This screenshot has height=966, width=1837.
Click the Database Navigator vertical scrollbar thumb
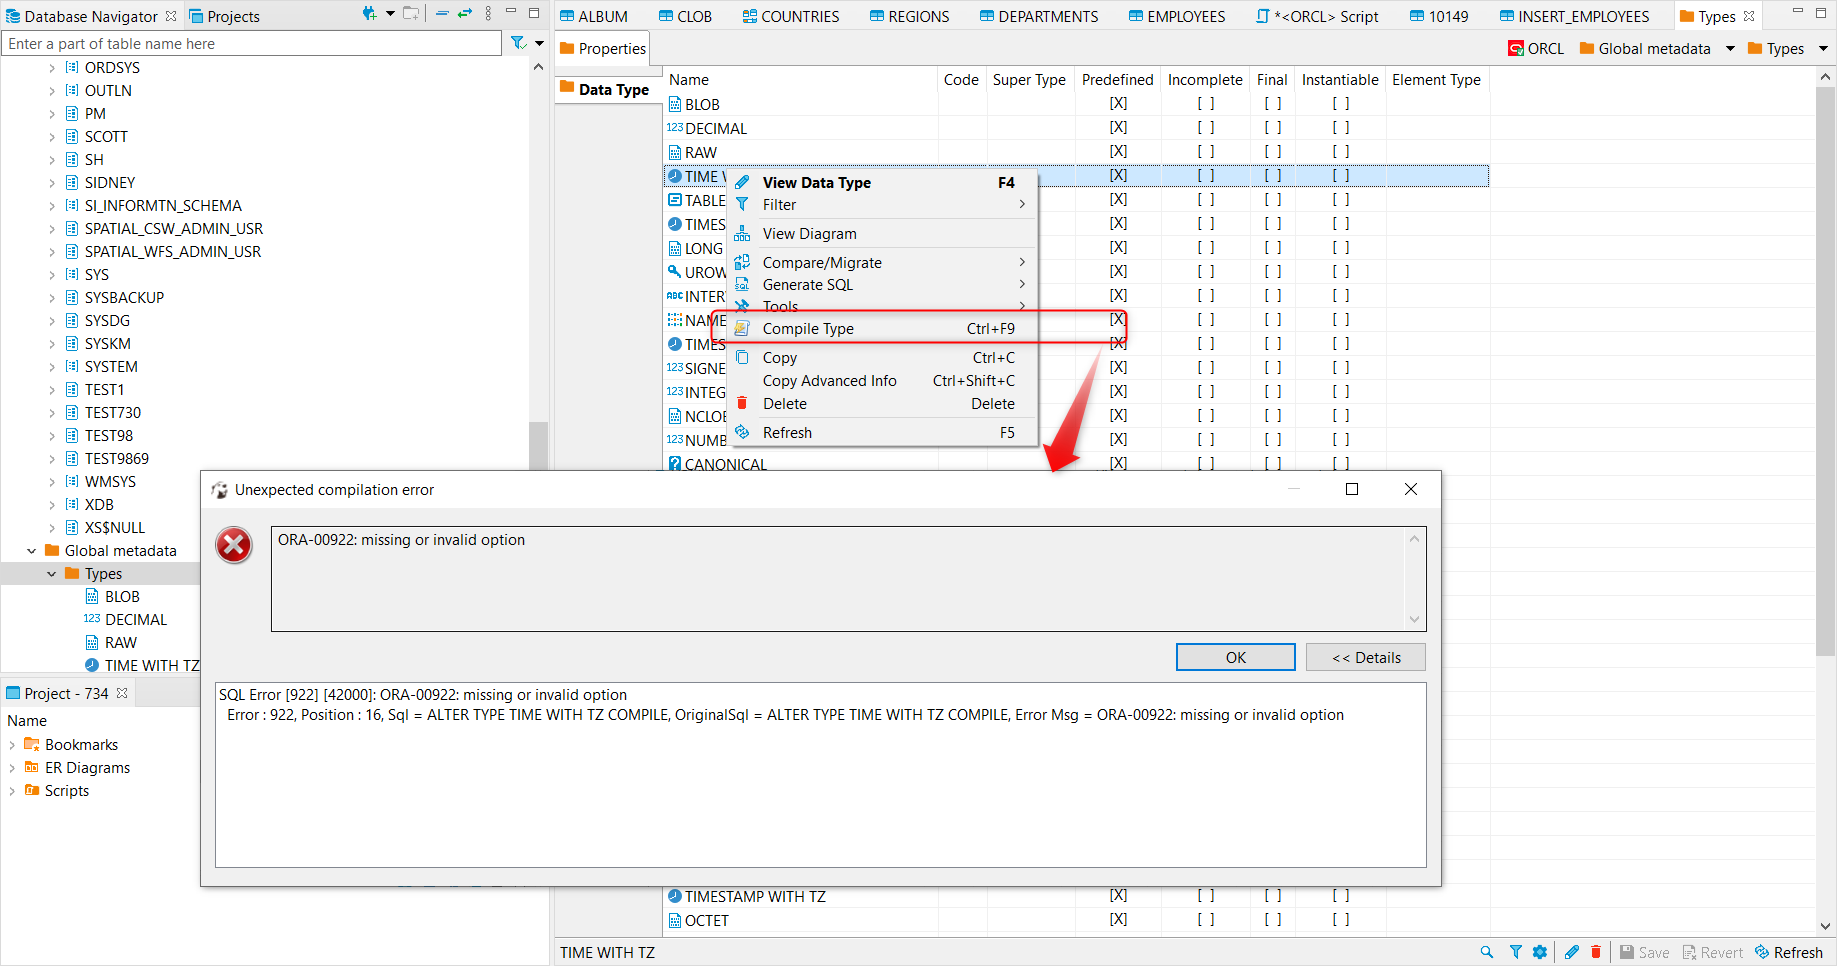pos(538,445)
